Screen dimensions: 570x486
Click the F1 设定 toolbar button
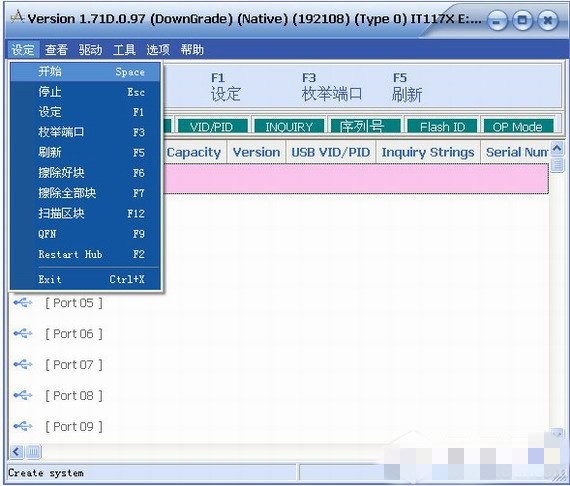click(225, 87)
